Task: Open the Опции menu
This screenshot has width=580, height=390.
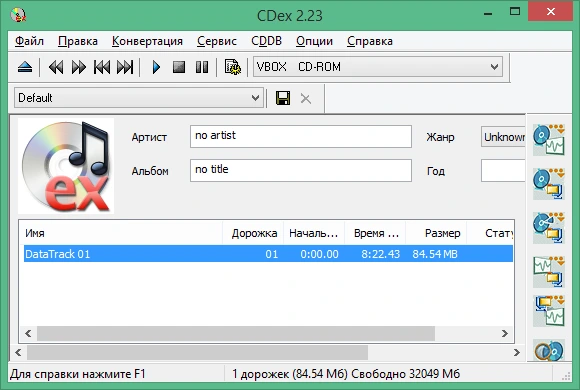Action: (314, 41)
